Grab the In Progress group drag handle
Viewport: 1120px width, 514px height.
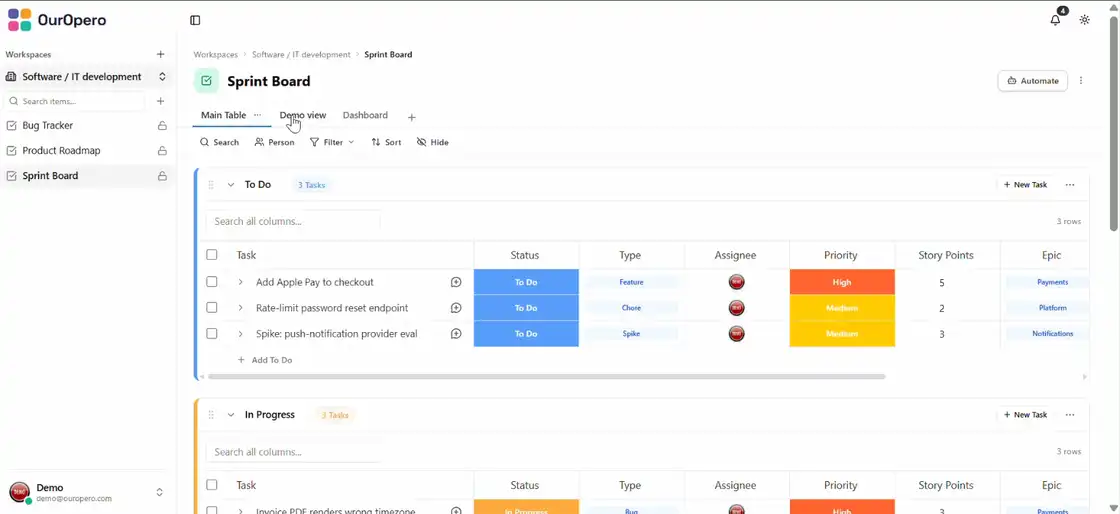211,415
